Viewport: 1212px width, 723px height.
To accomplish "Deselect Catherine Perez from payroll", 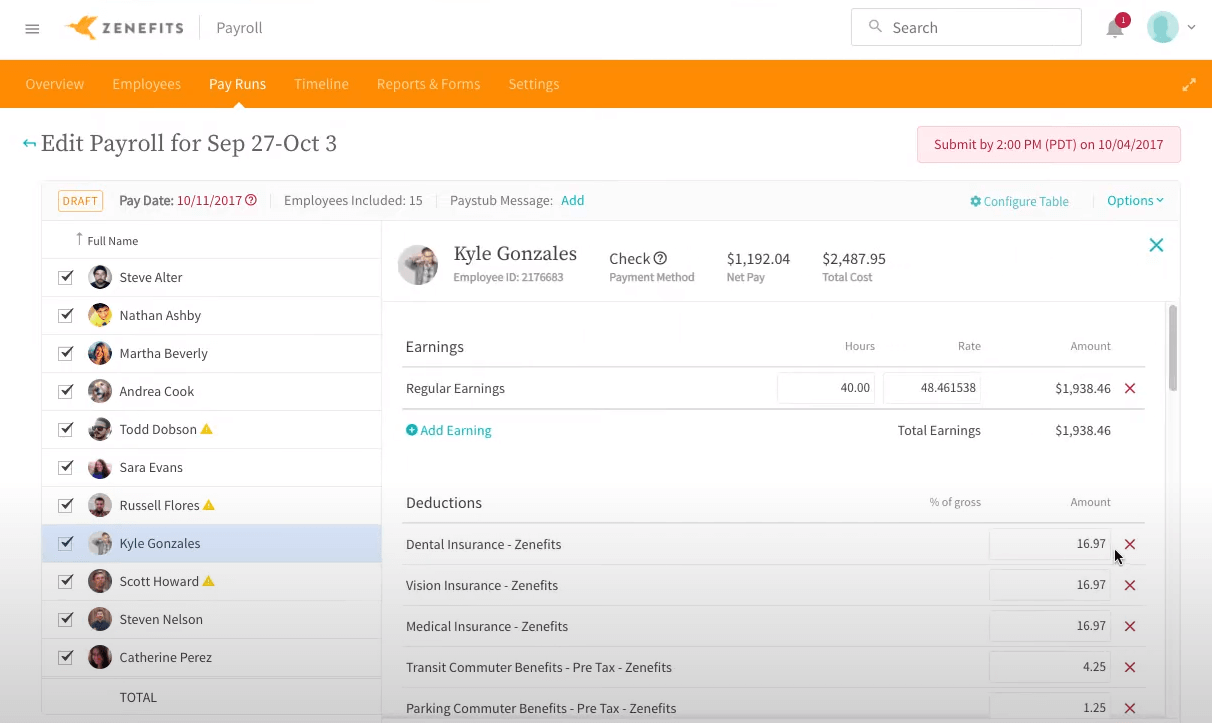I will click(x=66, y=657).
